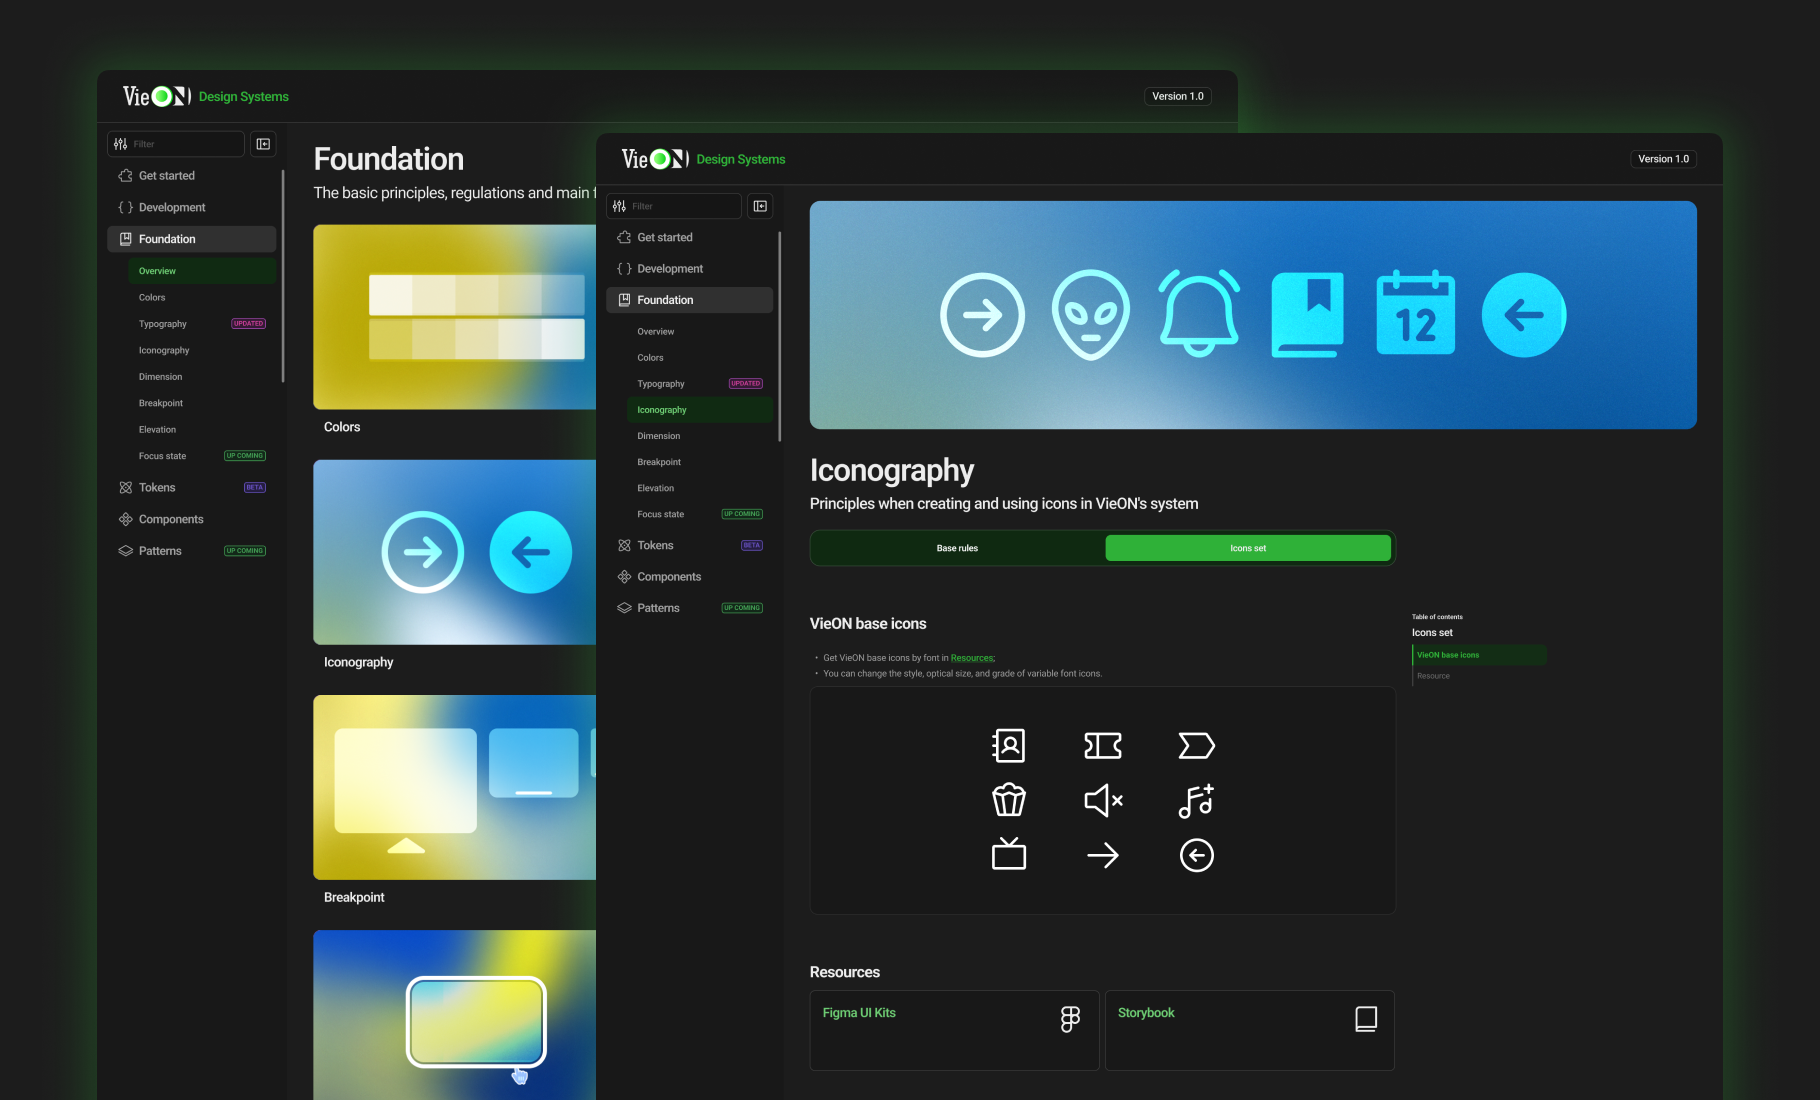Image resolution: width=1820 pixels, height=1100 pixels.
Task: Click the alien face icon in banner
Action: [1091, 315]
